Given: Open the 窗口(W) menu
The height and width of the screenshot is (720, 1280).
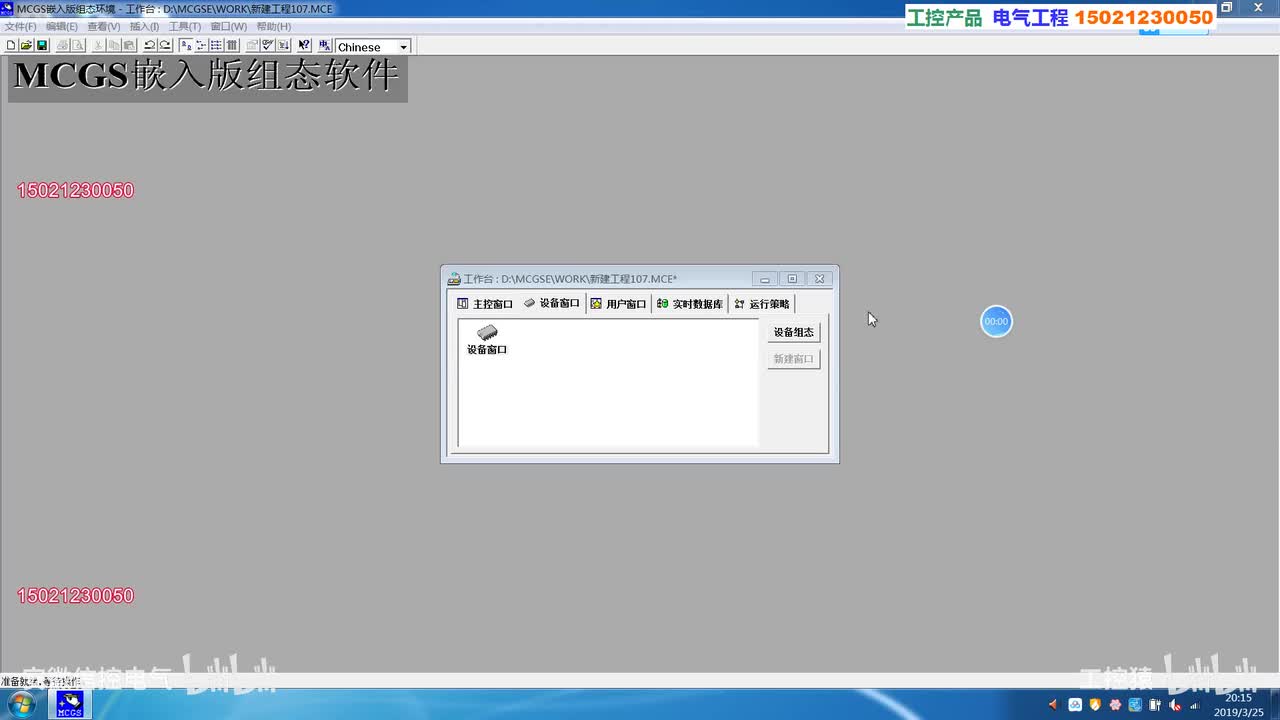Looking at the screenshot, I should [229, 26].
